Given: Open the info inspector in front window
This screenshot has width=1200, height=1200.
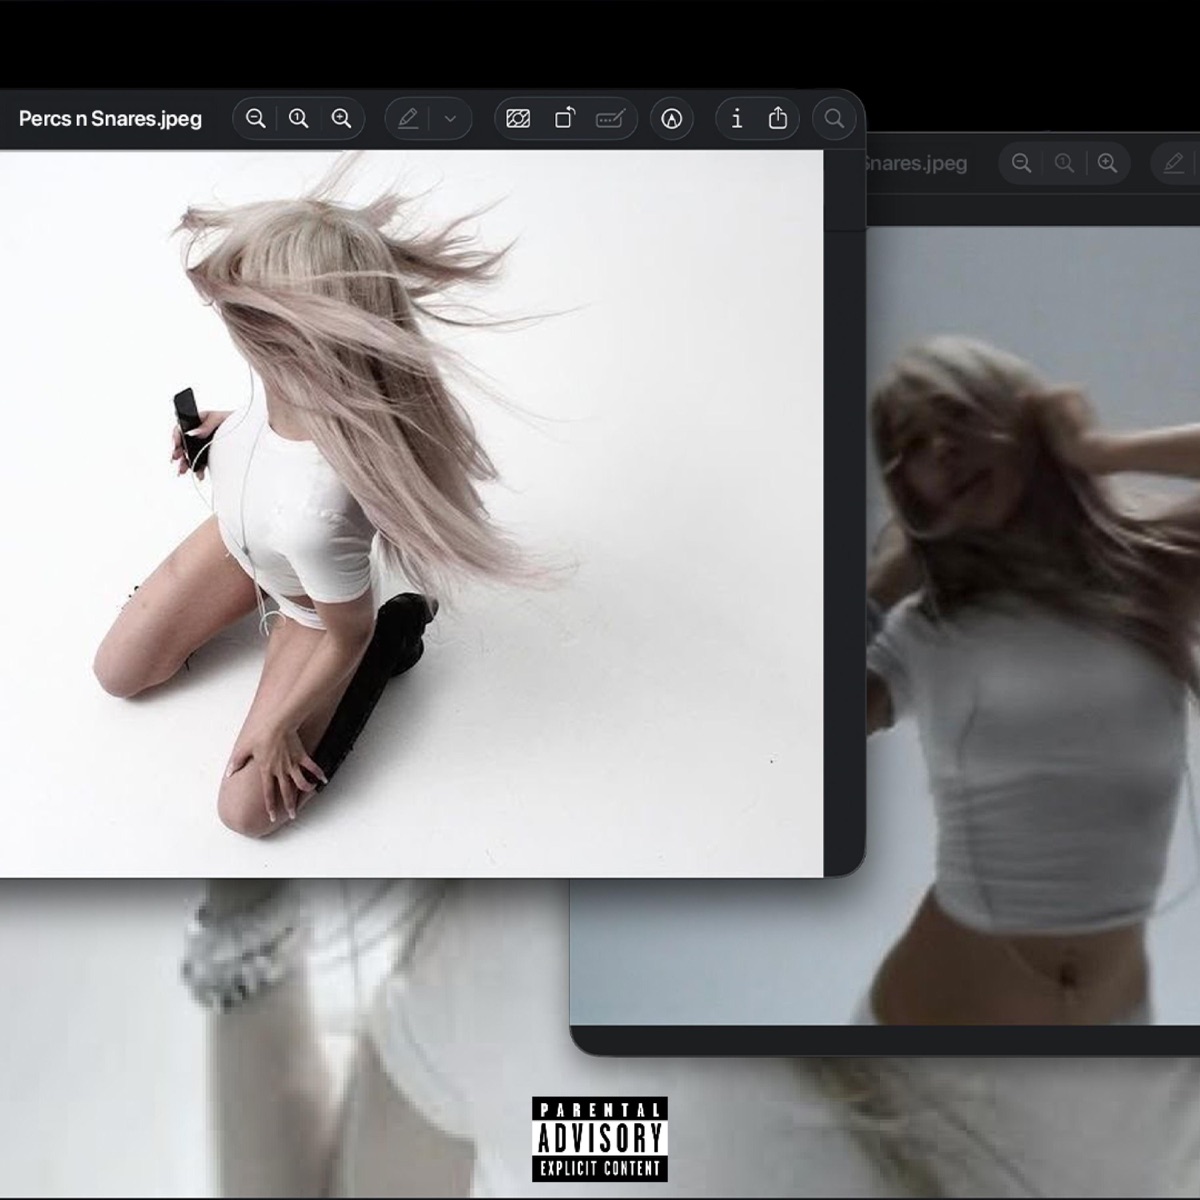Looking at the screenshot, I should tap(737, 119).
